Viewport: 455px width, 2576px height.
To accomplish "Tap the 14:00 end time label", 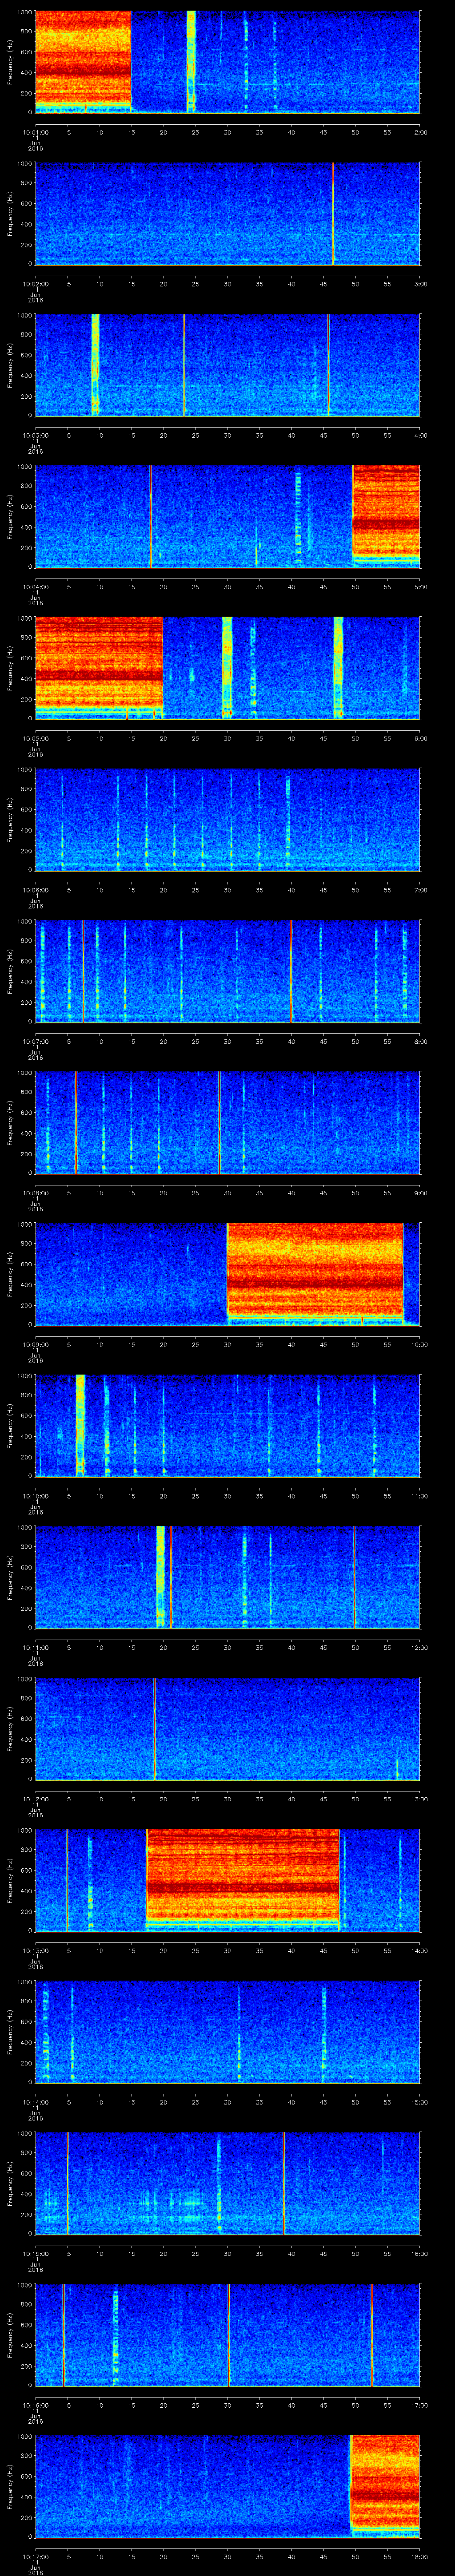I will (419, 1950).
